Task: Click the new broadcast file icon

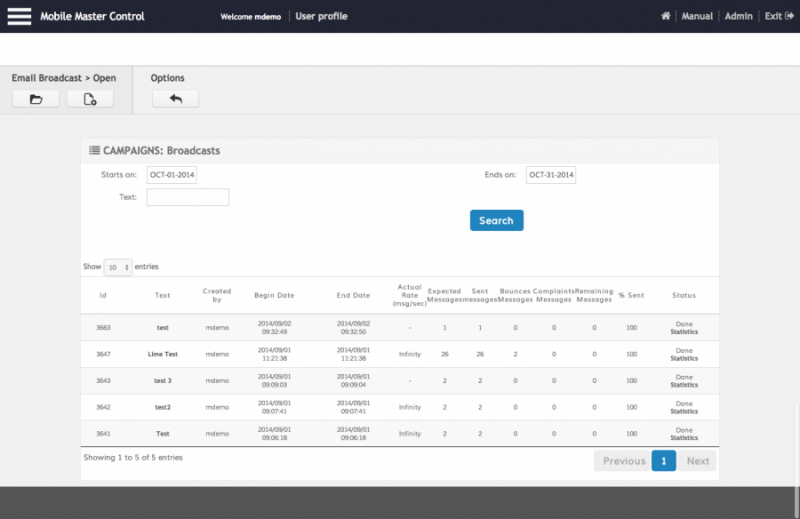Action: [90, 99]
